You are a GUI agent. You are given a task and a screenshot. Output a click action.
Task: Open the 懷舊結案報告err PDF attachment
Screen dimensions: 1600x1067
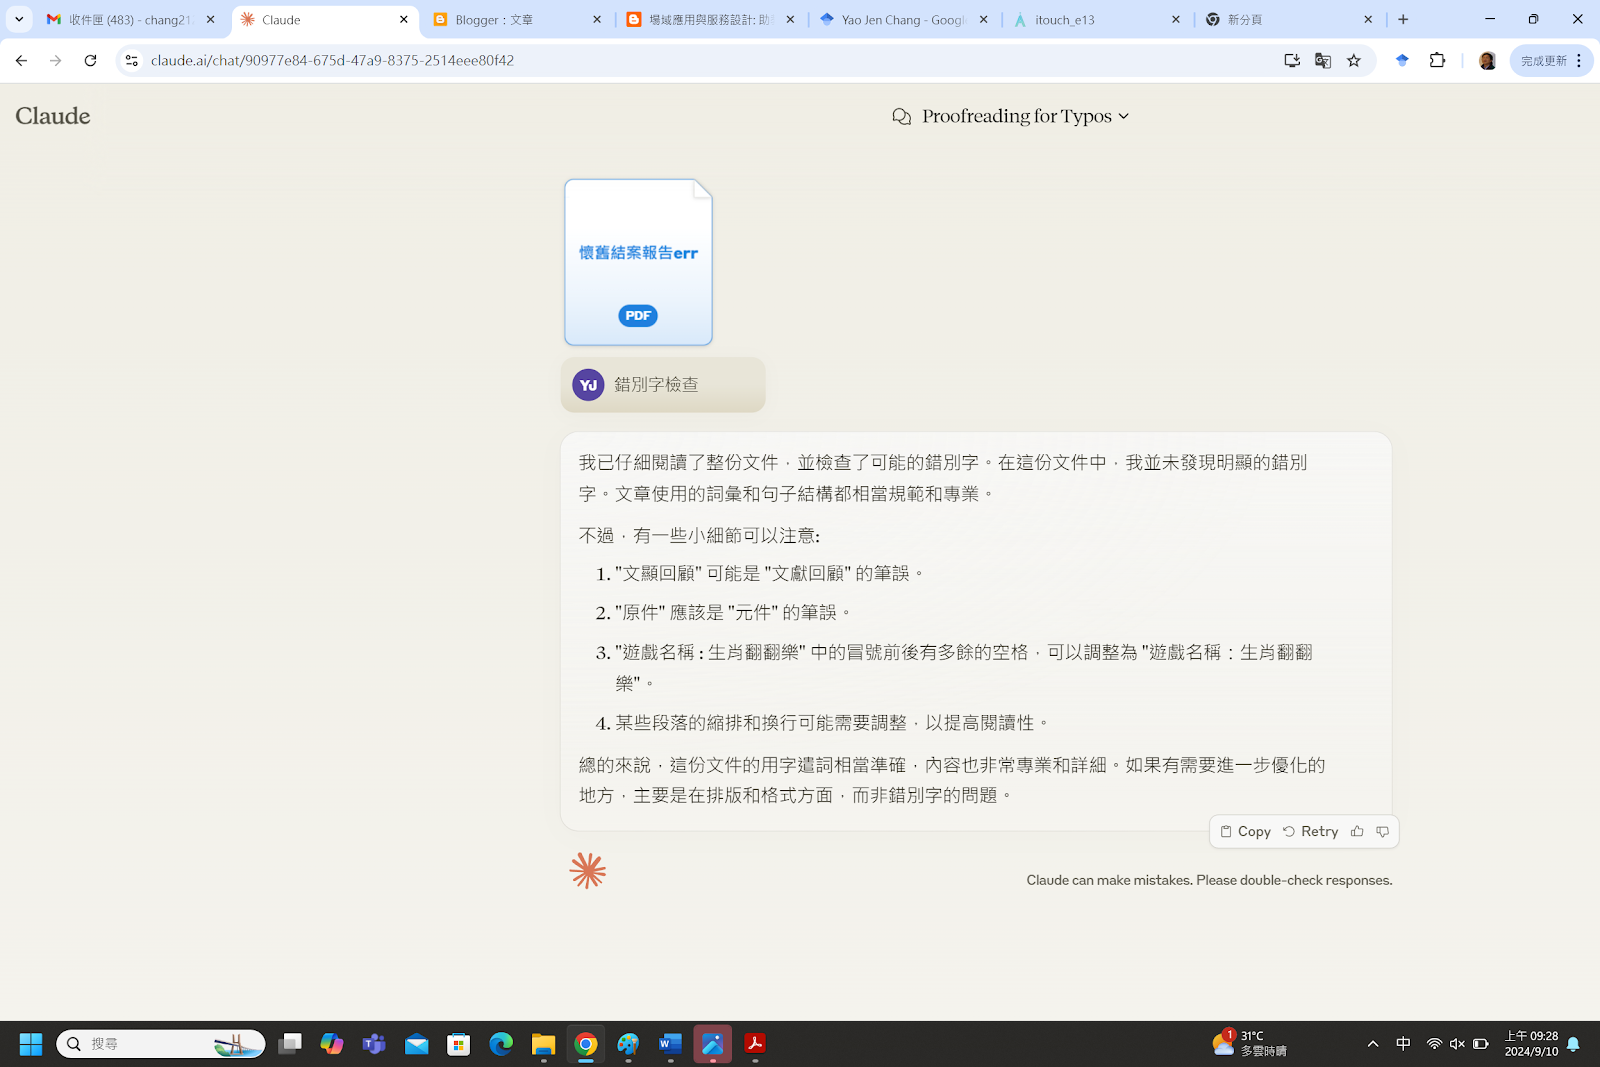638,262
